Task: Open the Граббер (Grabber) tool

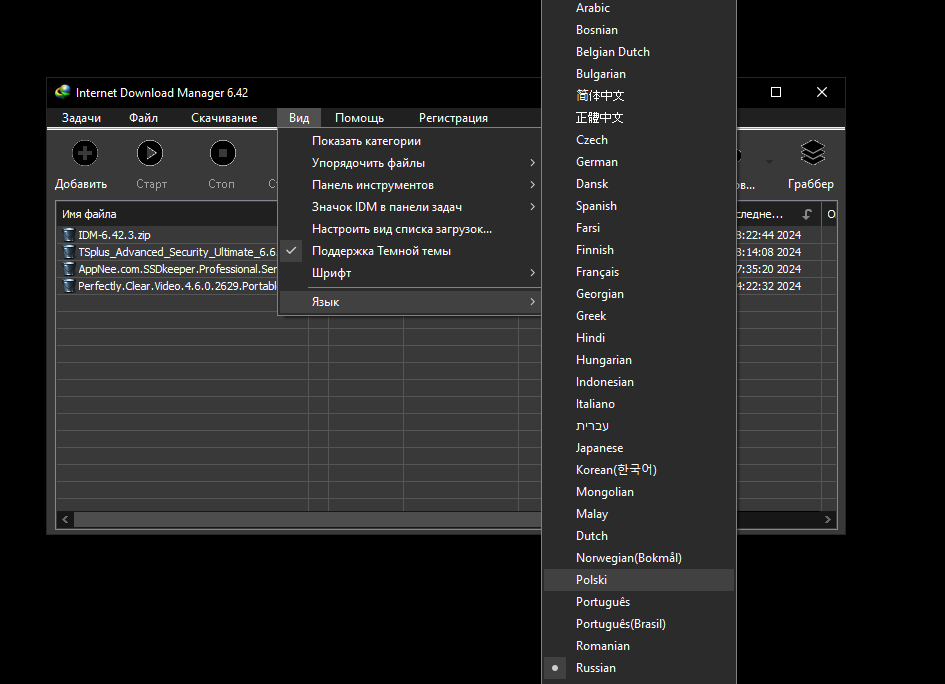Action: [812, 153]
